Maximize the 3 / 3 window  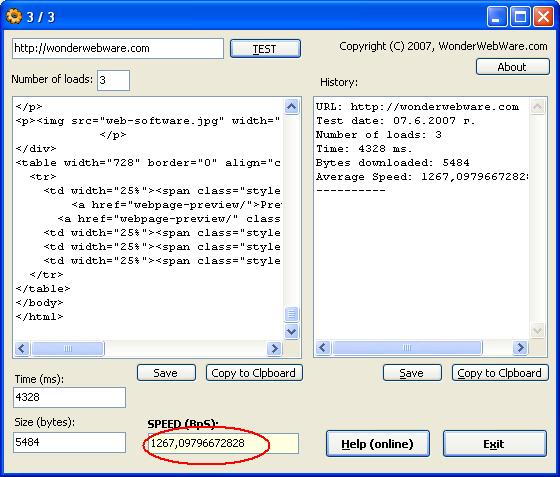pos(520,17)
